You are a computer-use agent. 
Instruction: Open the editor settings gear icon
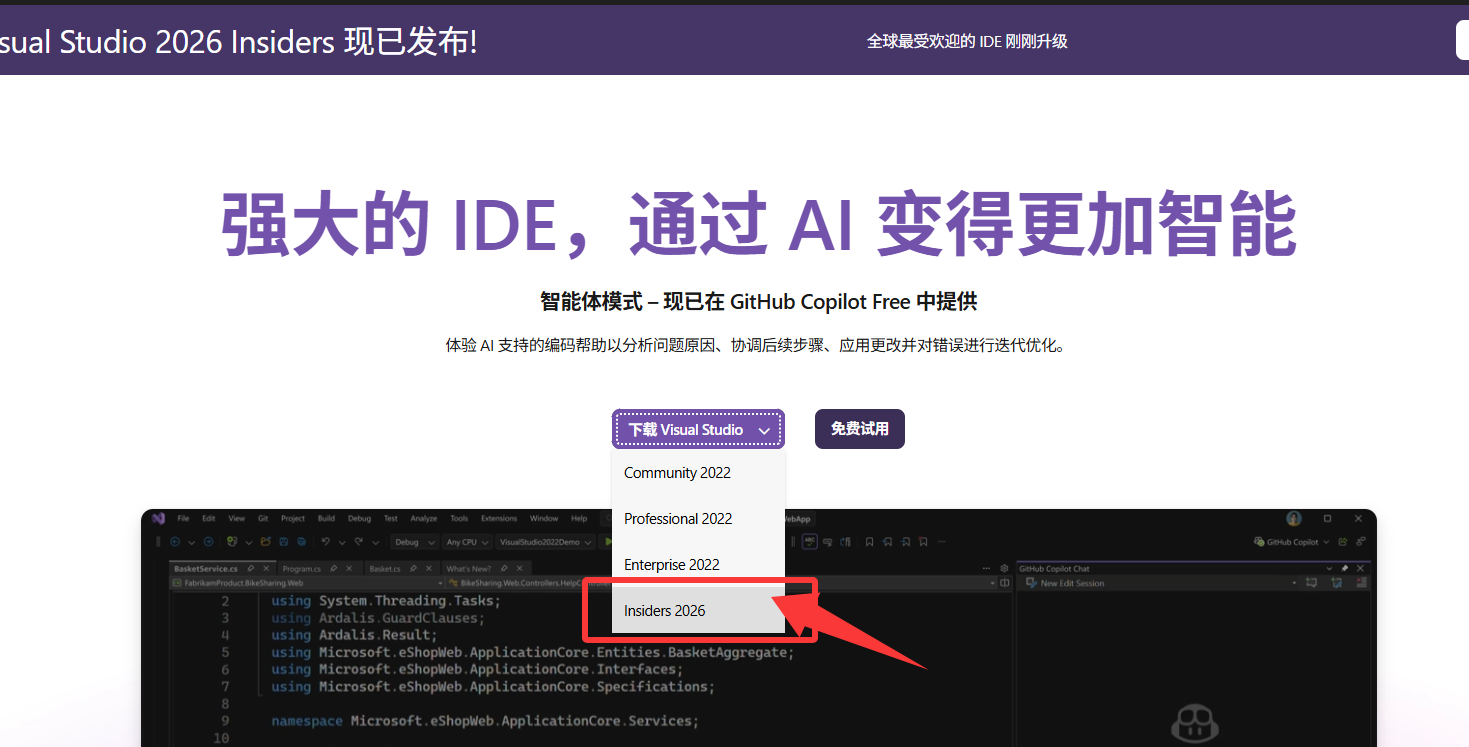[1005, 568]
